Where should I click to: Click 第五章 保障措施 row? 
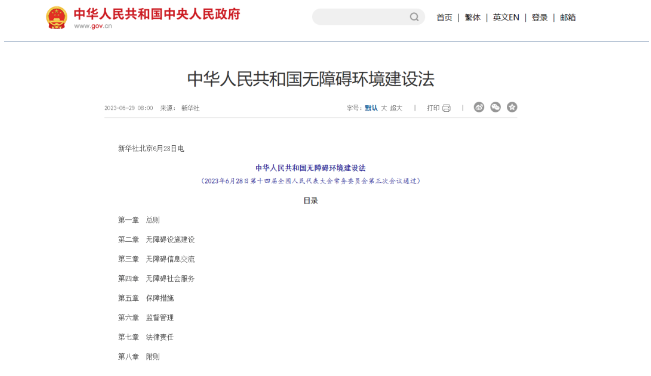[x=146, y=298]
